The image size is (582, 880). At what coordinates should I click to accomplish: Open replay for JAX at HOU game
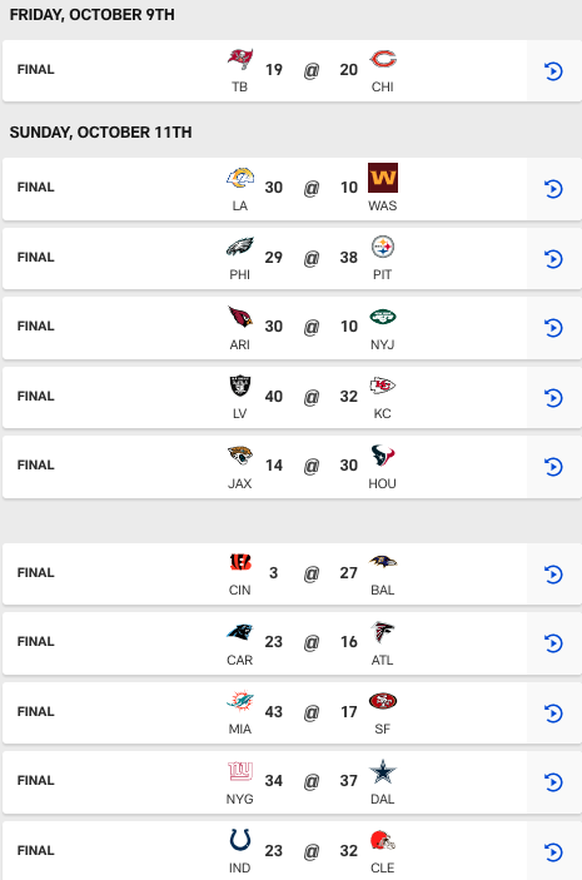(553, 466)
